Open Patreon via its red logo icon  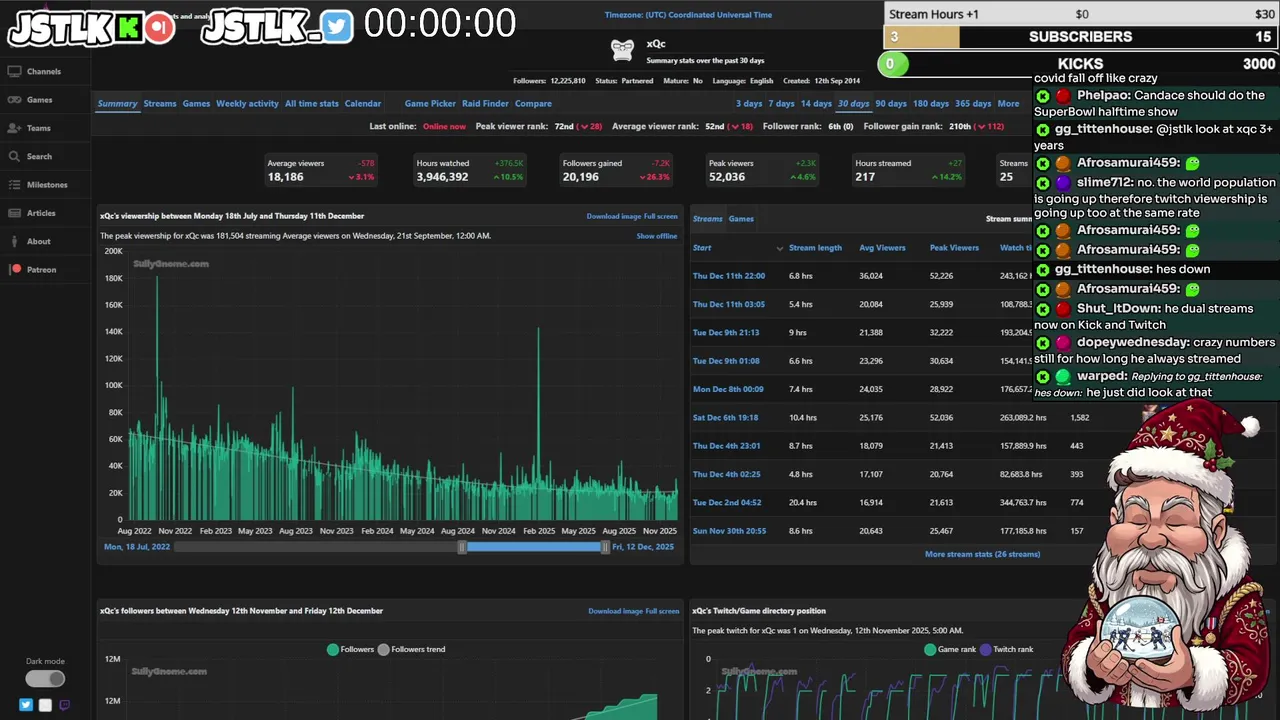[x=15, y=269]
